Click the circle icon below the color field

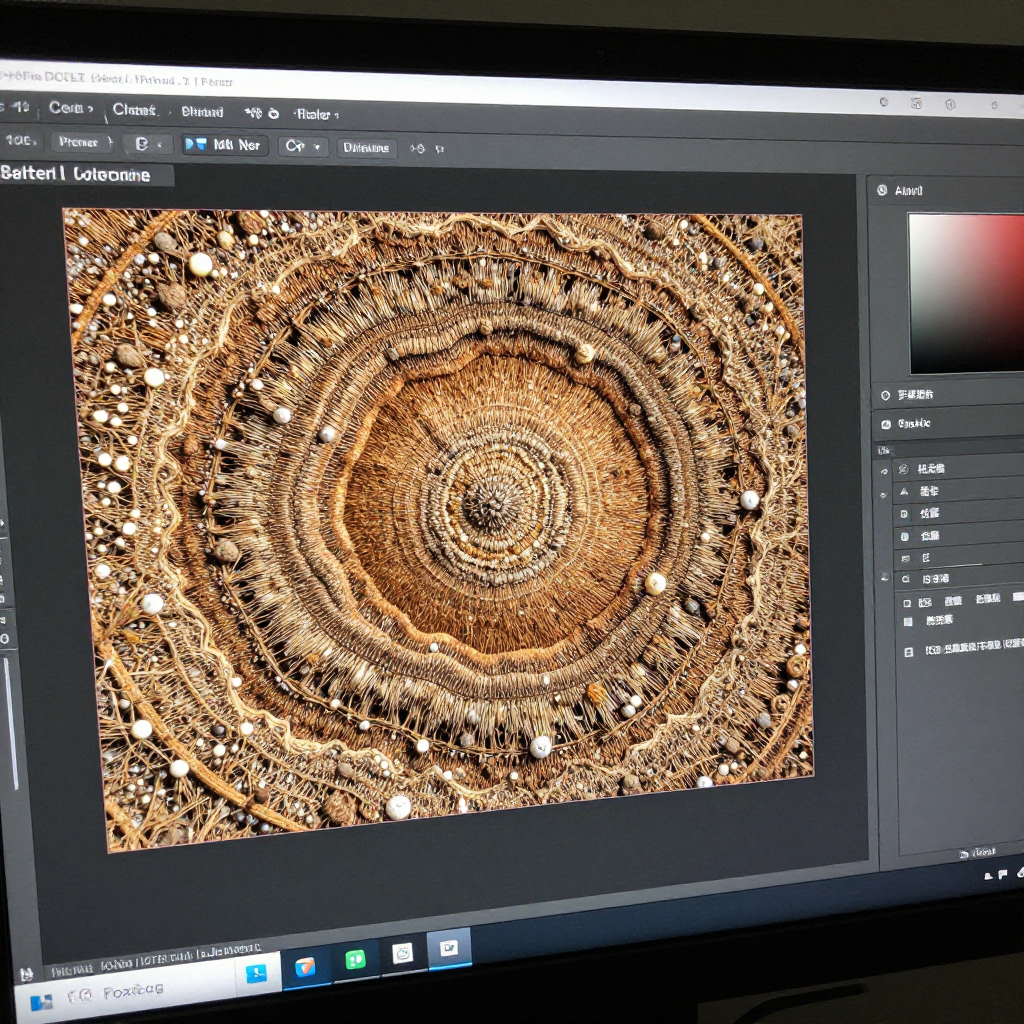point(886,395)
